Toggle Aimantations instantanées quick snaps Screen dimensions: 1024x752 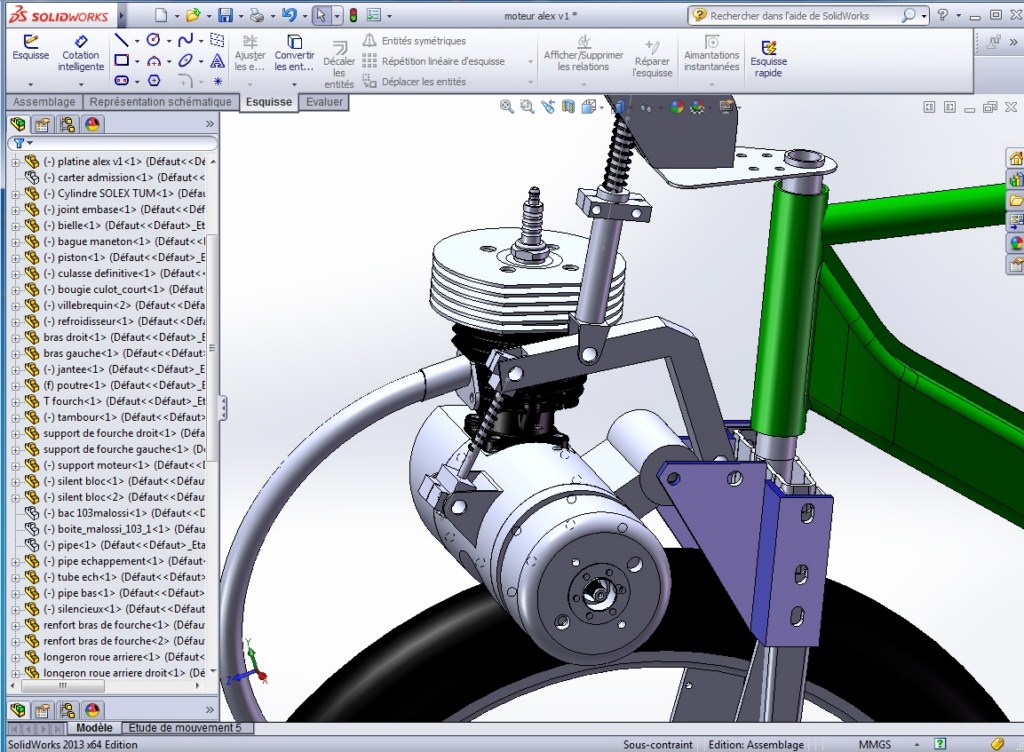point(711,53)
